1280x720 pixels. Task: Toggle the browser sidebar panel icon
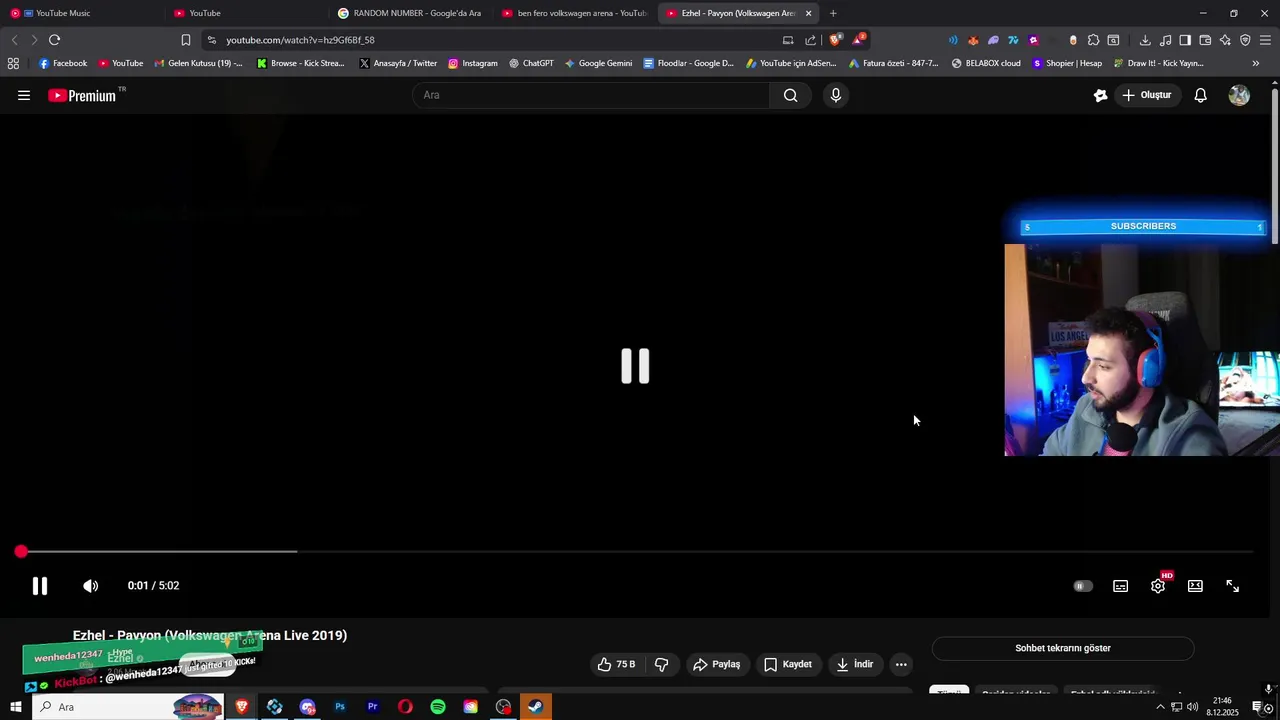[x=1185, y=40]
